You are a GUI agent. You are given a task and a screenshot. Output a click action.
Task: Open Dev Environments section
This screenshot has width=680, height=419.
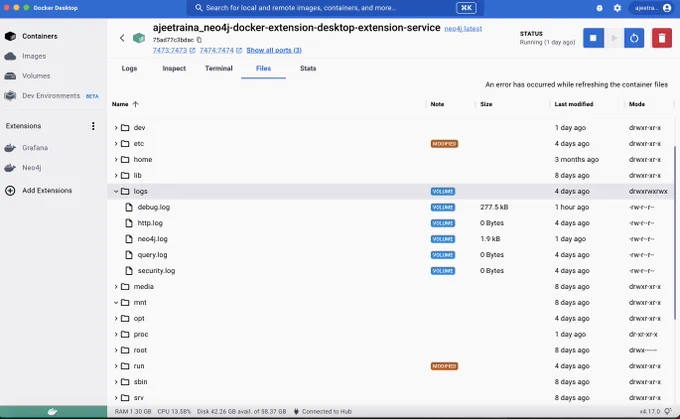coord(51,95)
